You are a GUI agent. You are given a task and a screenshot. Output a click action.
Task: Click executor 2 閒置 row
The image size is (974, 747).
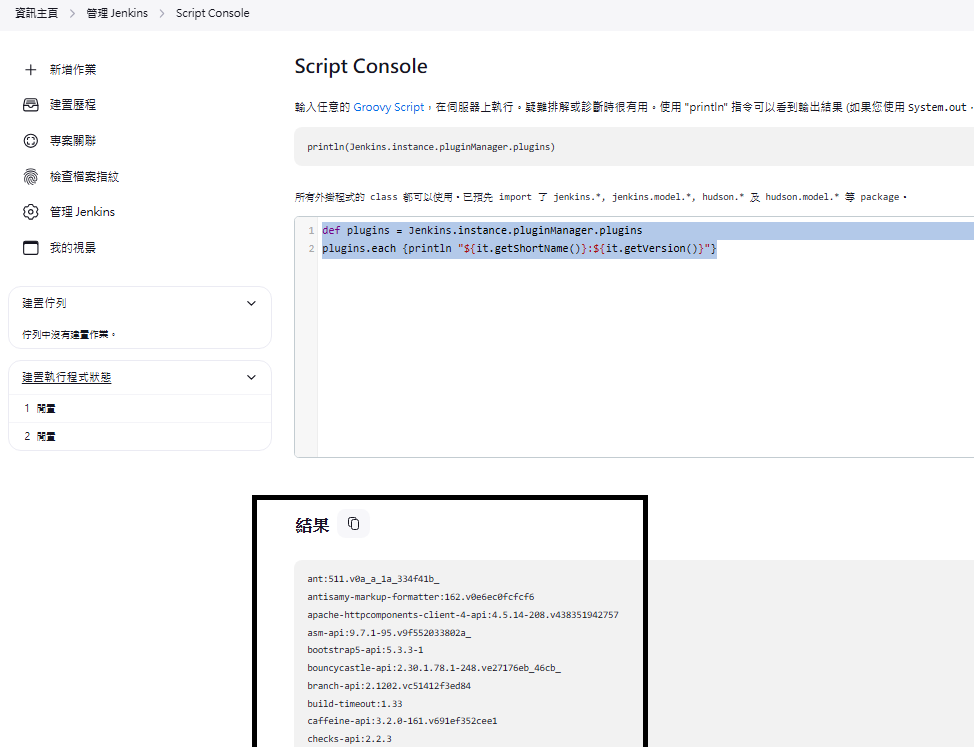pos(140,437)
